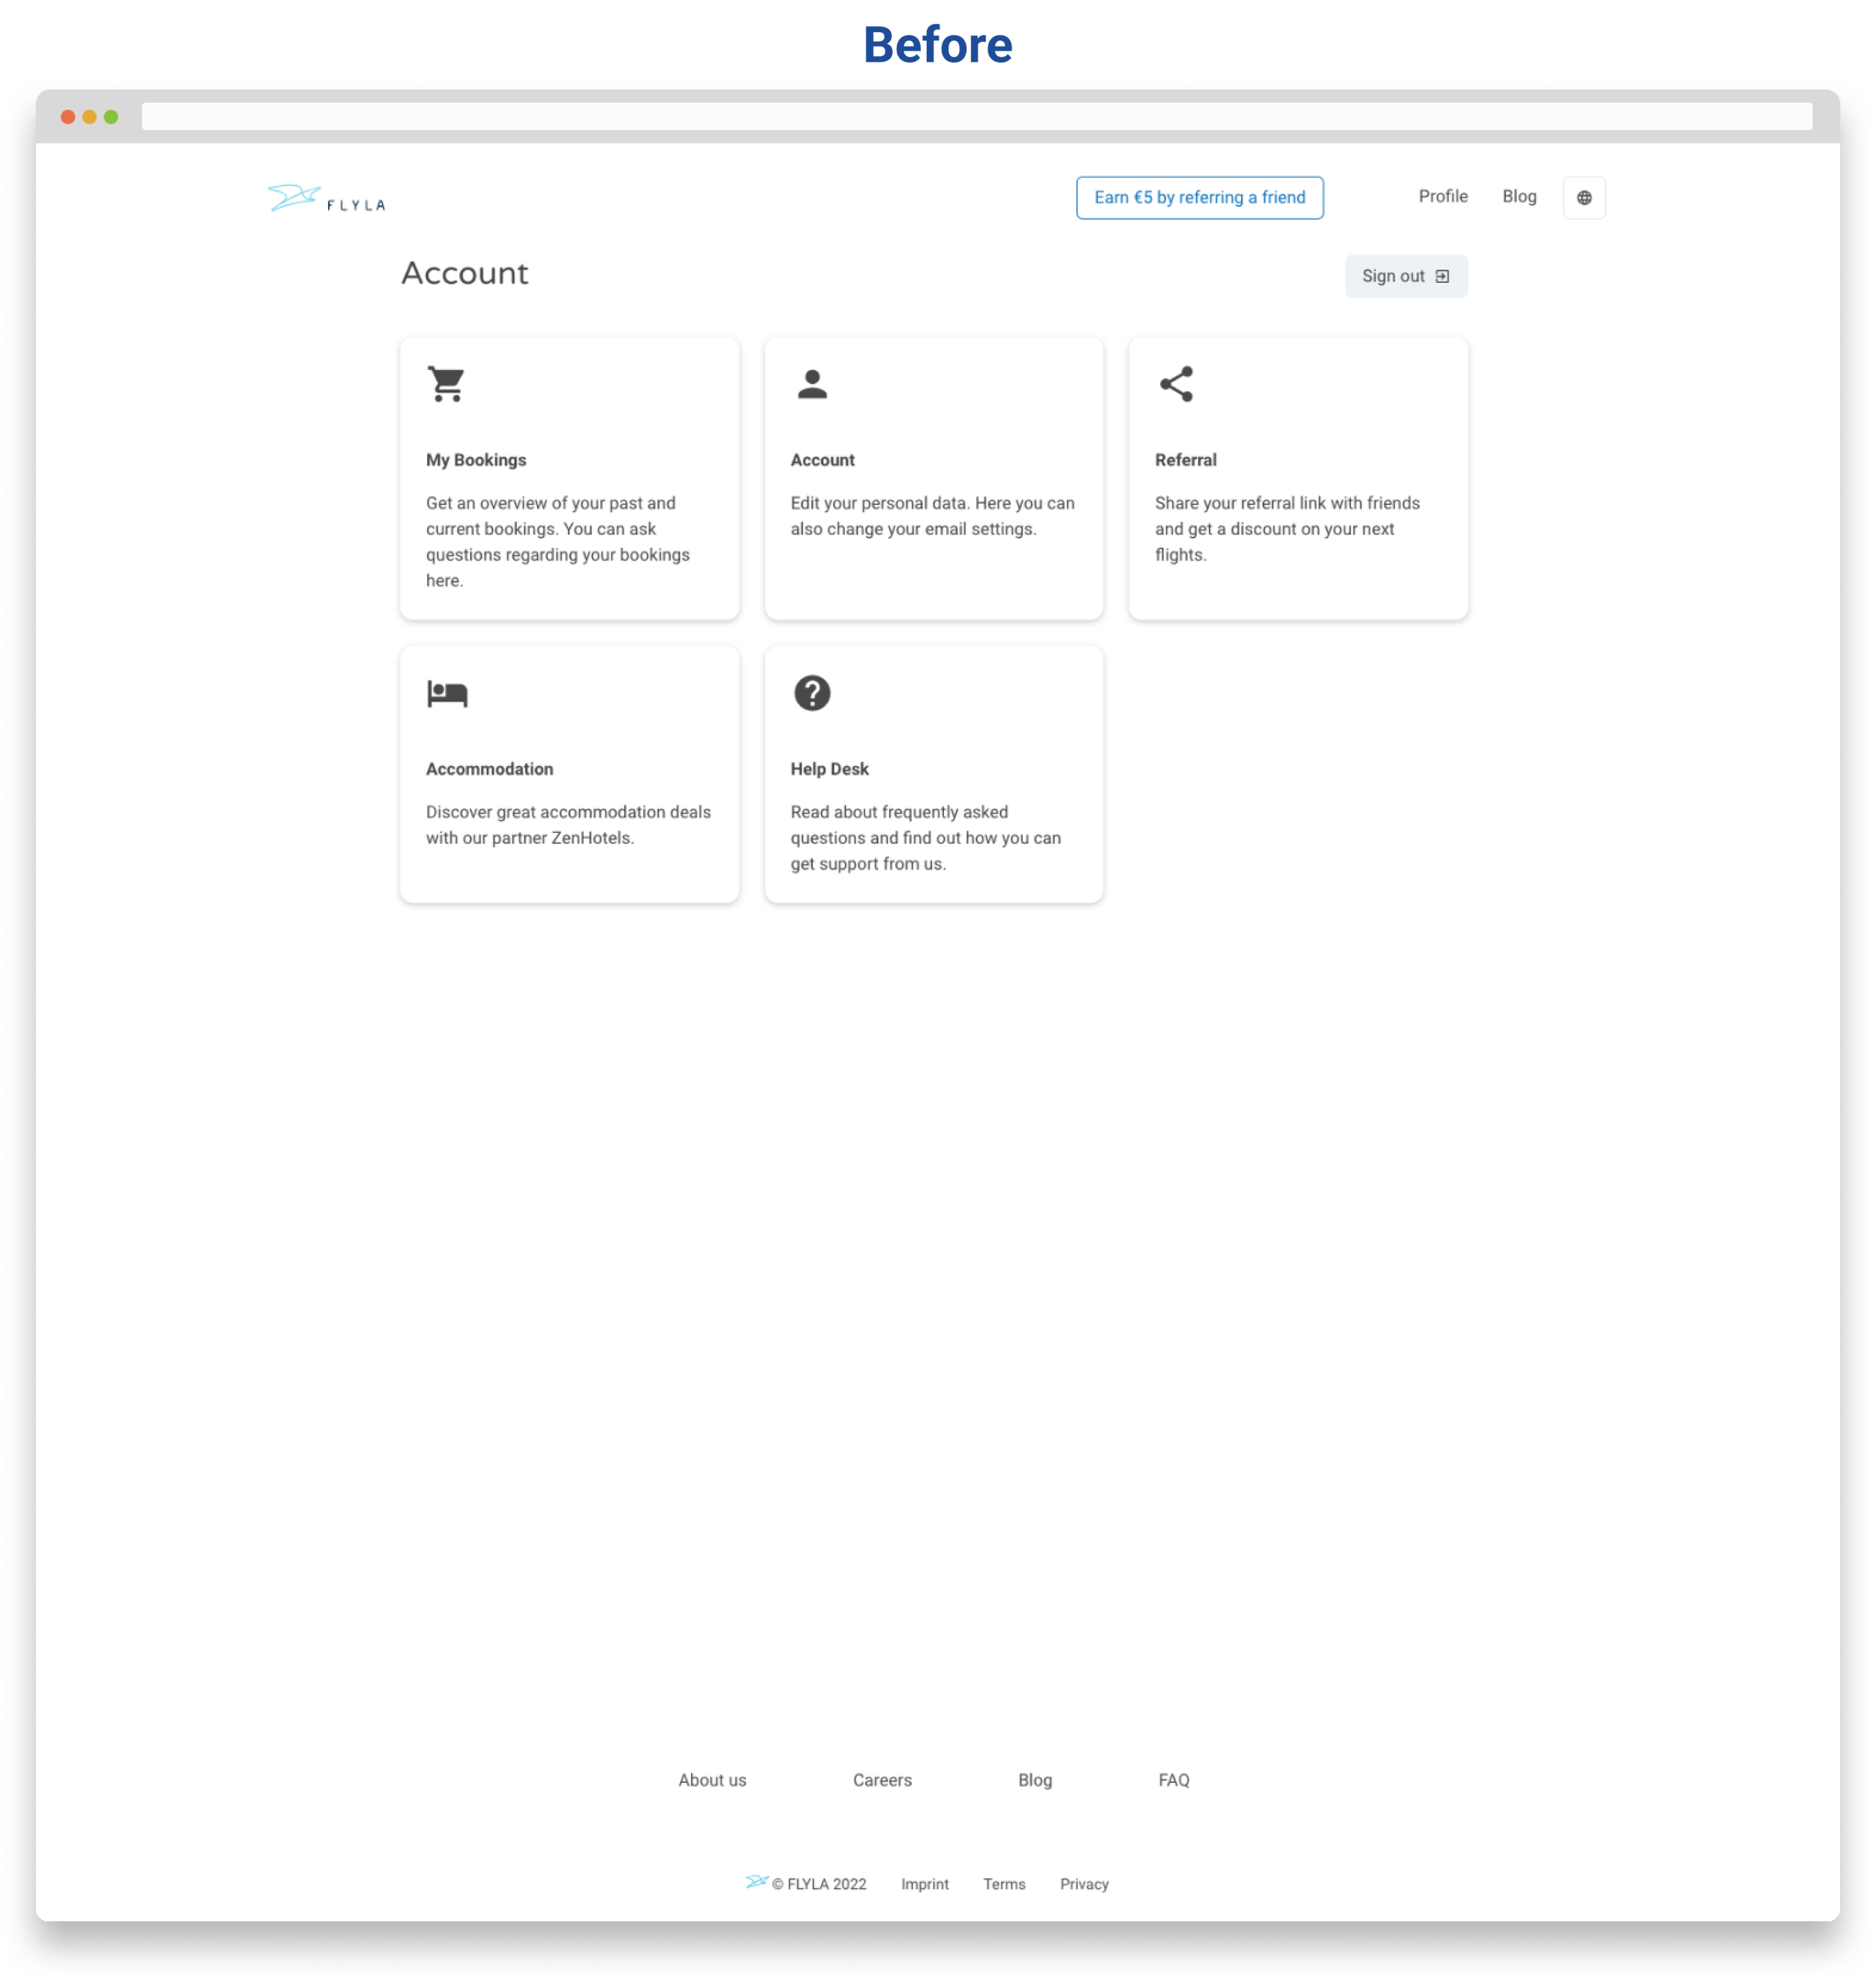Open the Profile menu item
Screen dimensions: 1876x1981
point(1442,197)
